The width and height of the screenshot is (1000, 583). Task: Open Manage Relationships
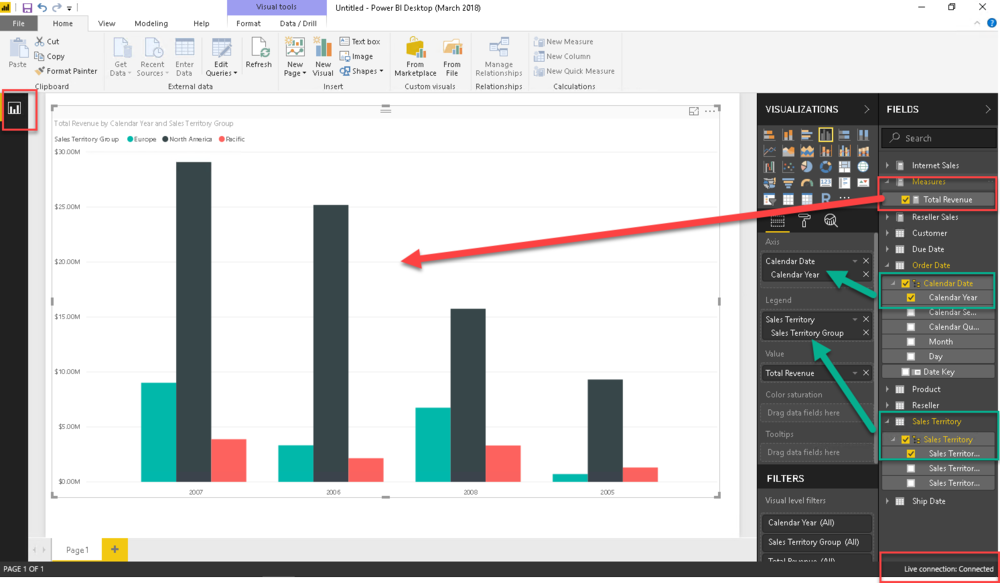[x=499, y=56]
